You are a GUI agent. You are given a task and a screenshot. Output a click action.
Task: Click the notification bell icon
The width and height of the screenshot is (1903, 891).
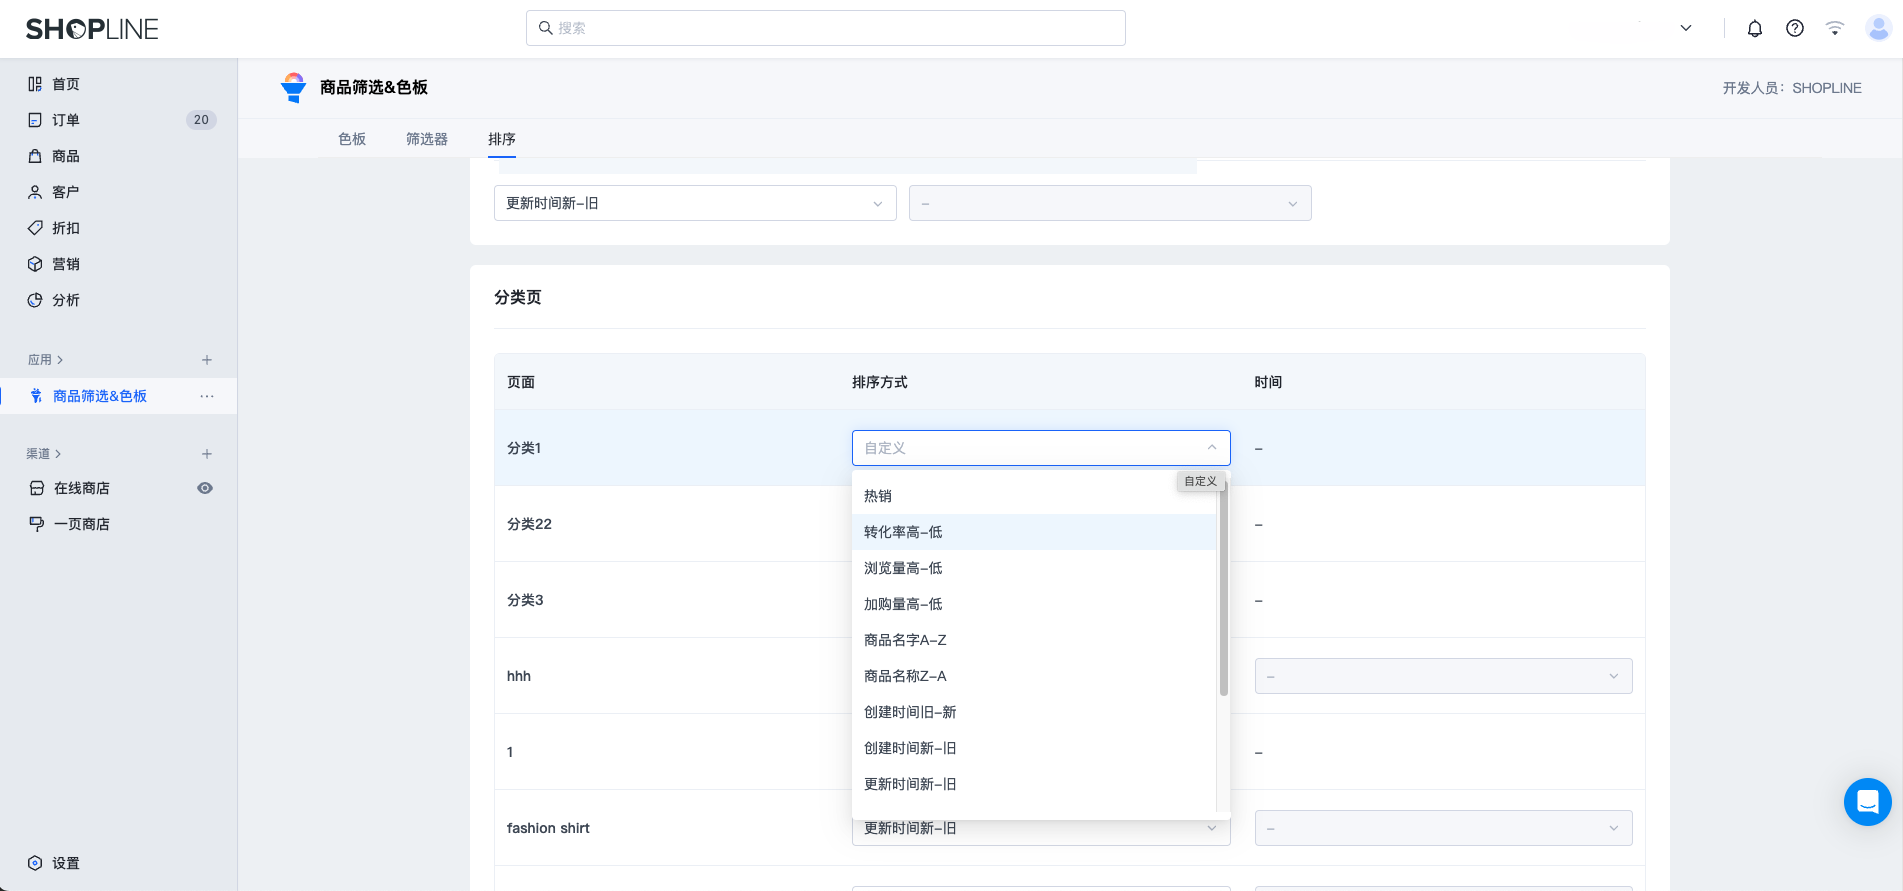coord(1754,28)
